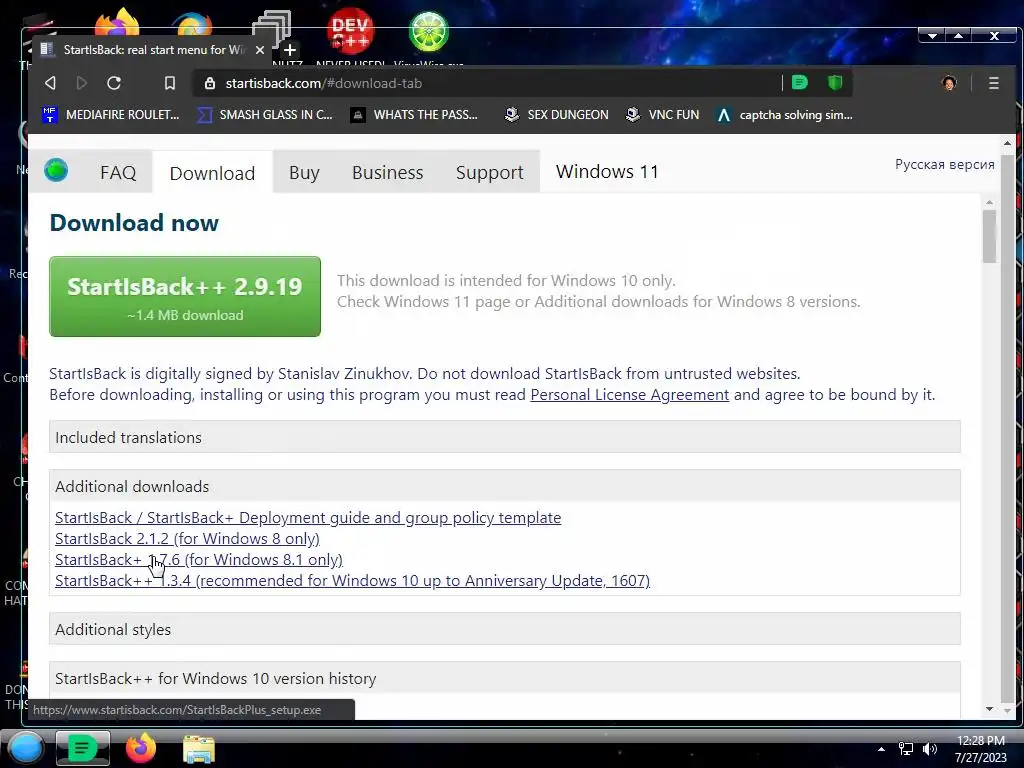Download StartIsBack++ 2.9.19 green button

tap(185, 296)
